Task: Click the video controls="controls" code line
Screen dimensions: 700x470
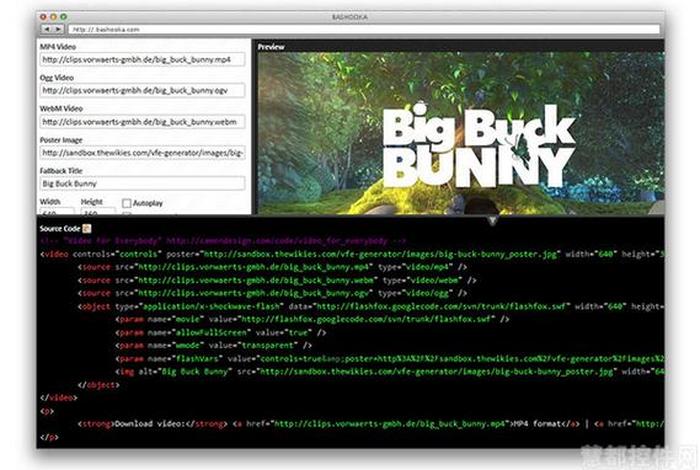Action: pyautogui.click(x=352, y=254)
